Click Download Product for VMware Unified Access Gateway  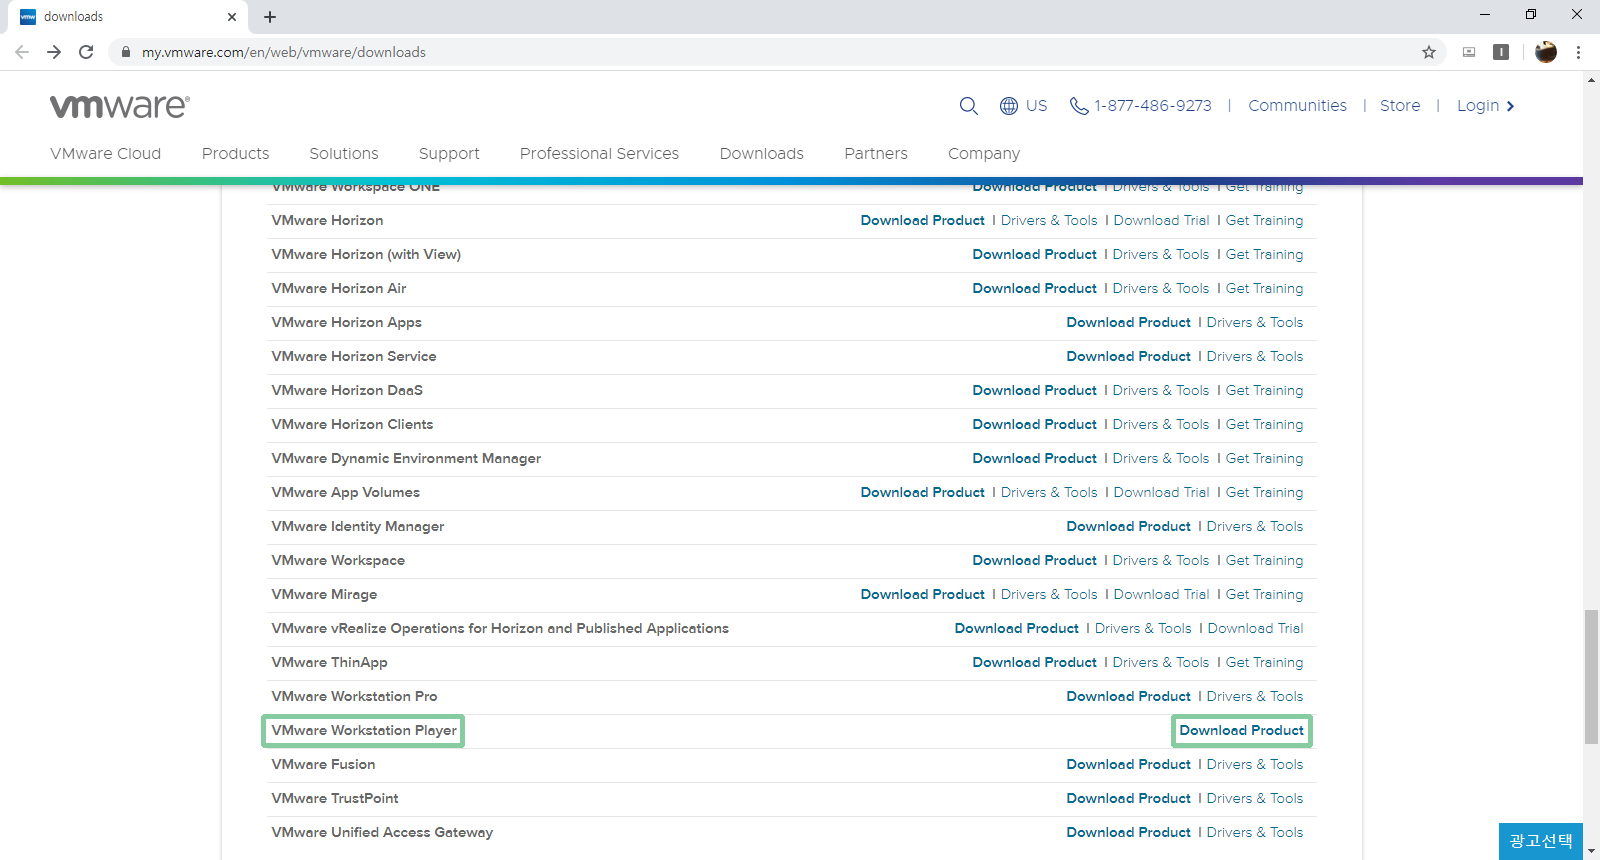click(1129, 832)
